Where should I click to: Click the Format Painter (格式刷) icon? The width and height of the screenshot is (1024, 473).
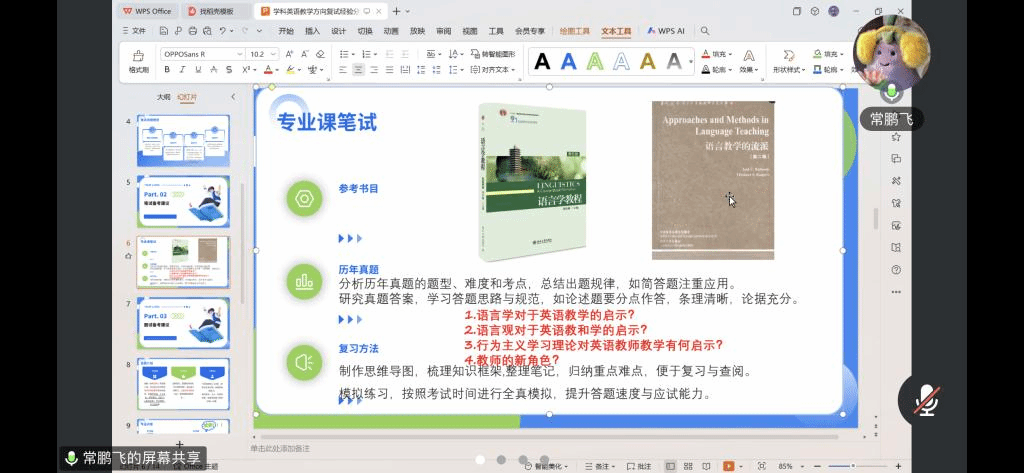pos(138,58)
